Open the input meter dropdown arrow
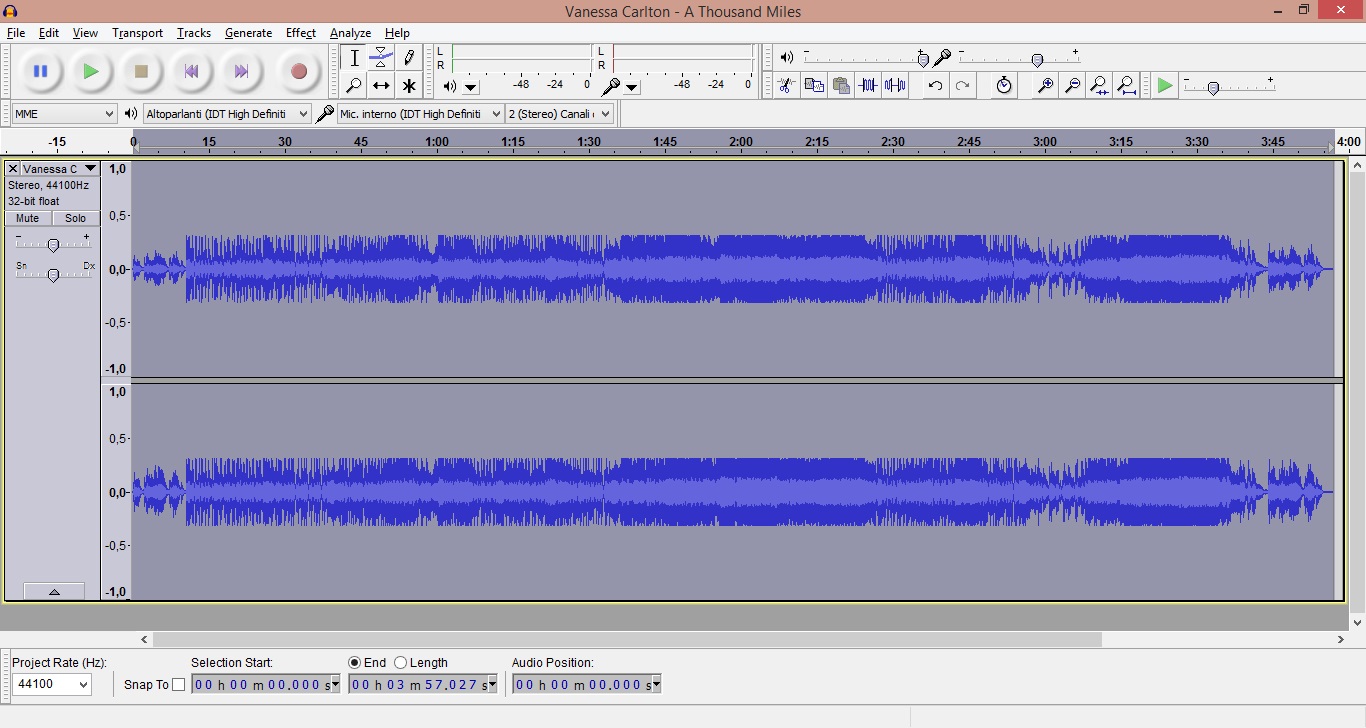The image size is (1366, 728). pyautogui.click(x=632, y=87)
